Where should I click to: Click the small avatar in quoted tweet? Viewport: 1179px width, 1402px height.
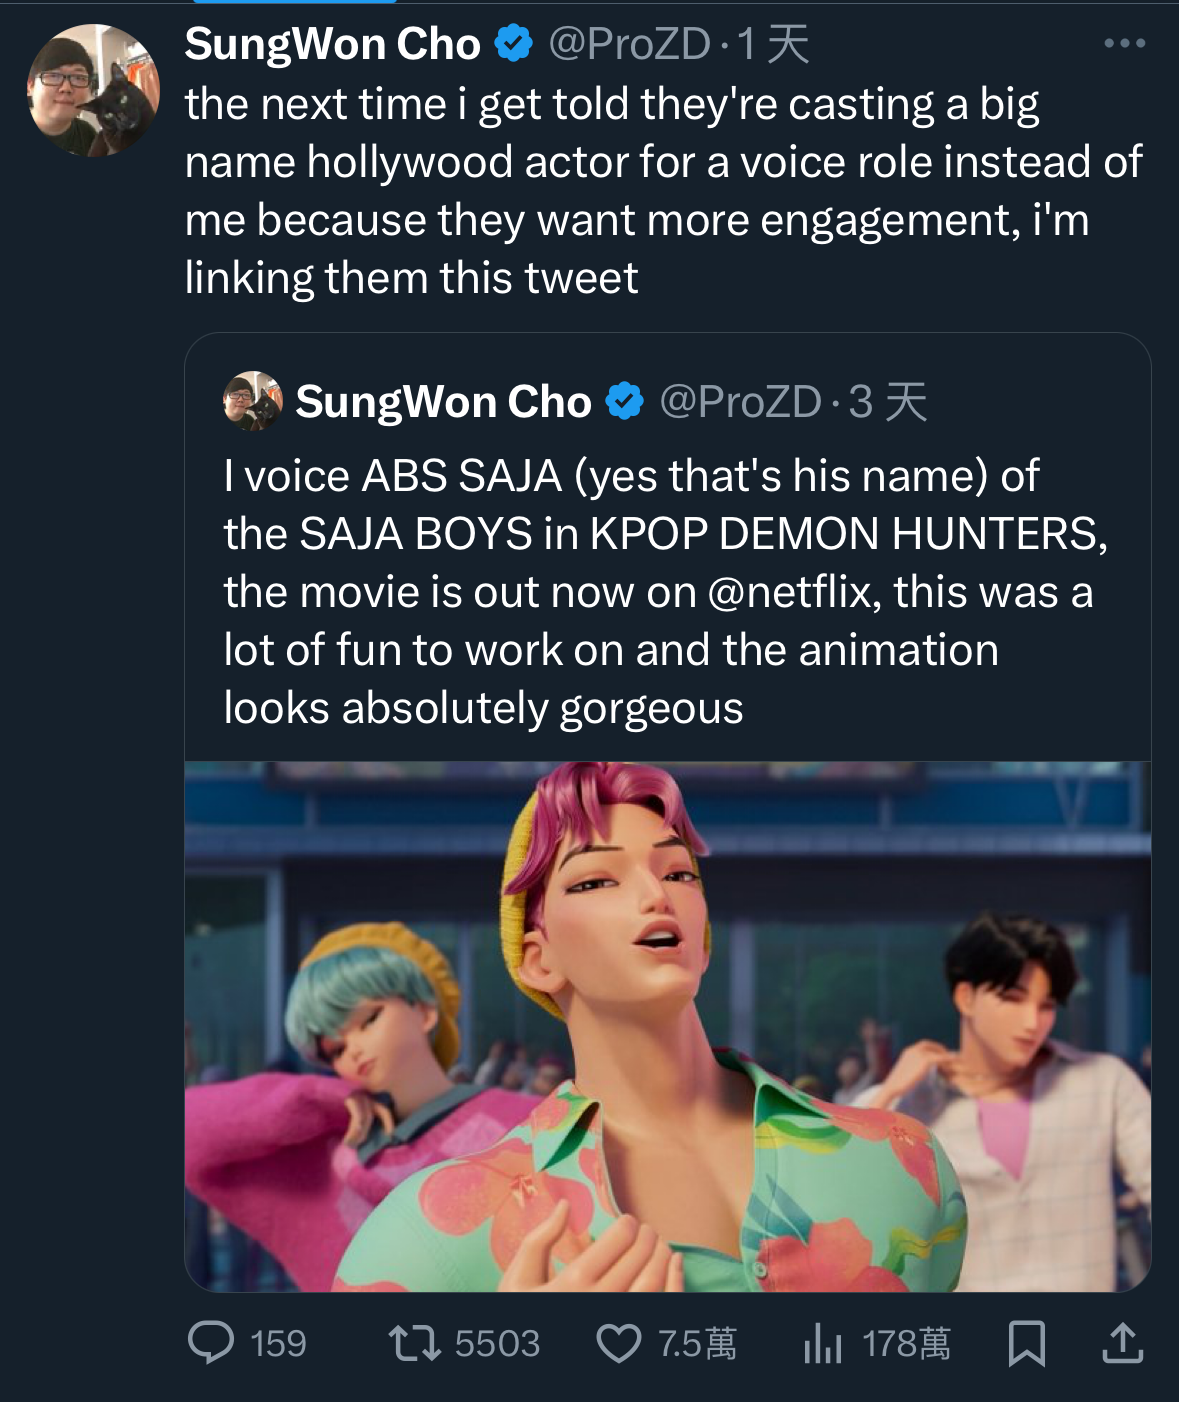[252, 401]
